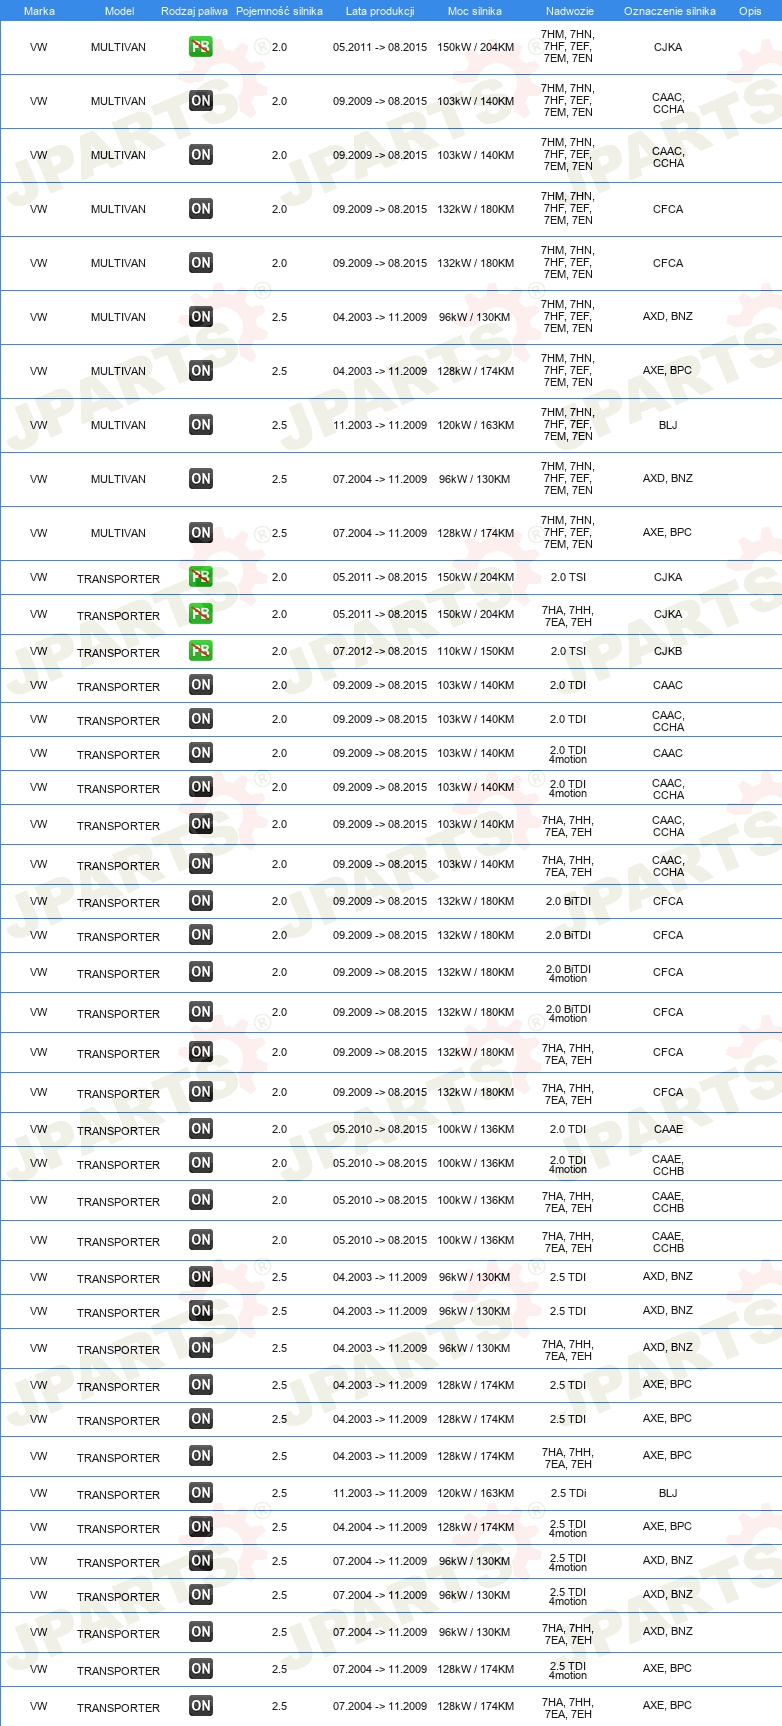Select the 2.5 TDi body cell in BLJ row
Viewport: 782px width, 1726px height.
[x=568, y=1493]
